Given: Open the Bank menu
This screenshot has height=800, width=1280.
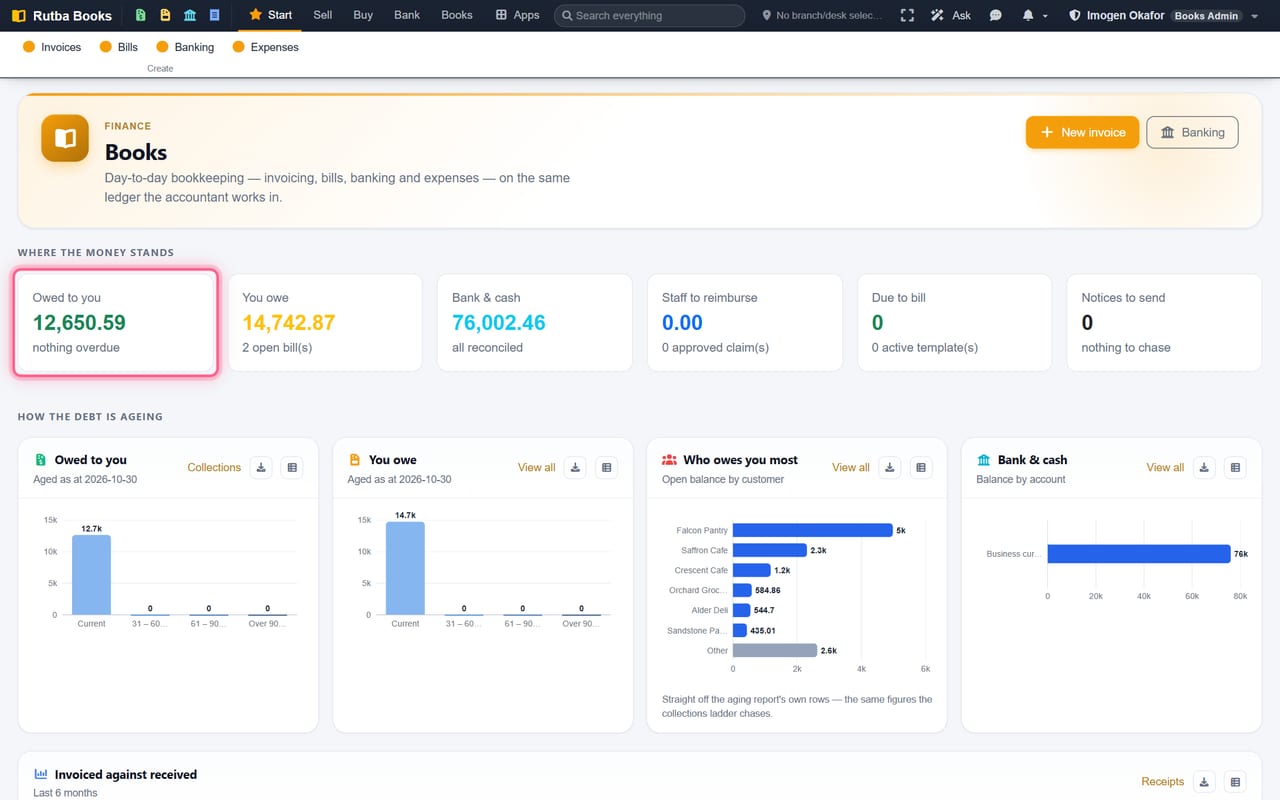Looking at the screenshot, I should coord(407,15).
